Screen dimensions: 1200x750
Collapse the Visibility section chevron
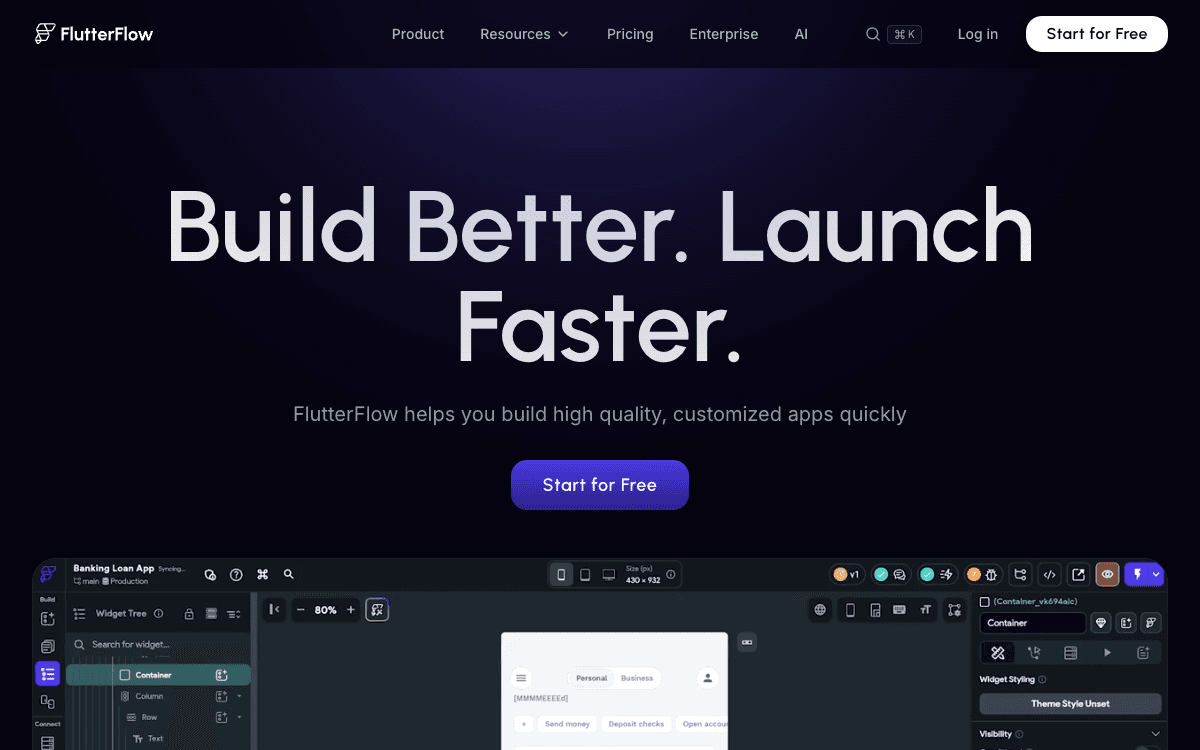click(x=1155, y=733)
